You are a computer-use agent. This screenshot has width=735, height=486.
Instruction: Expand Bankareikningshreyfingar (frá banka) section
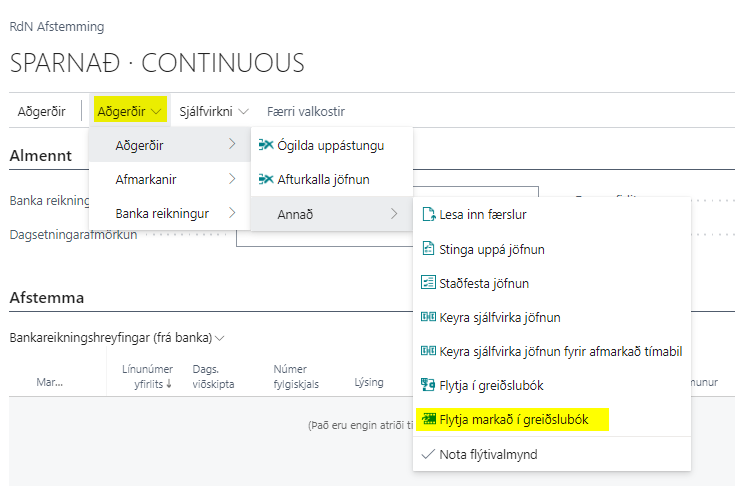(x=117, y=338)
